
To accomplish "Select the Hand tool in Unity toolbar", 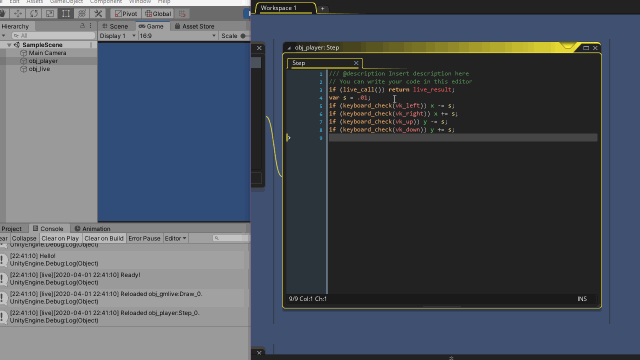I will pos(3,13).
